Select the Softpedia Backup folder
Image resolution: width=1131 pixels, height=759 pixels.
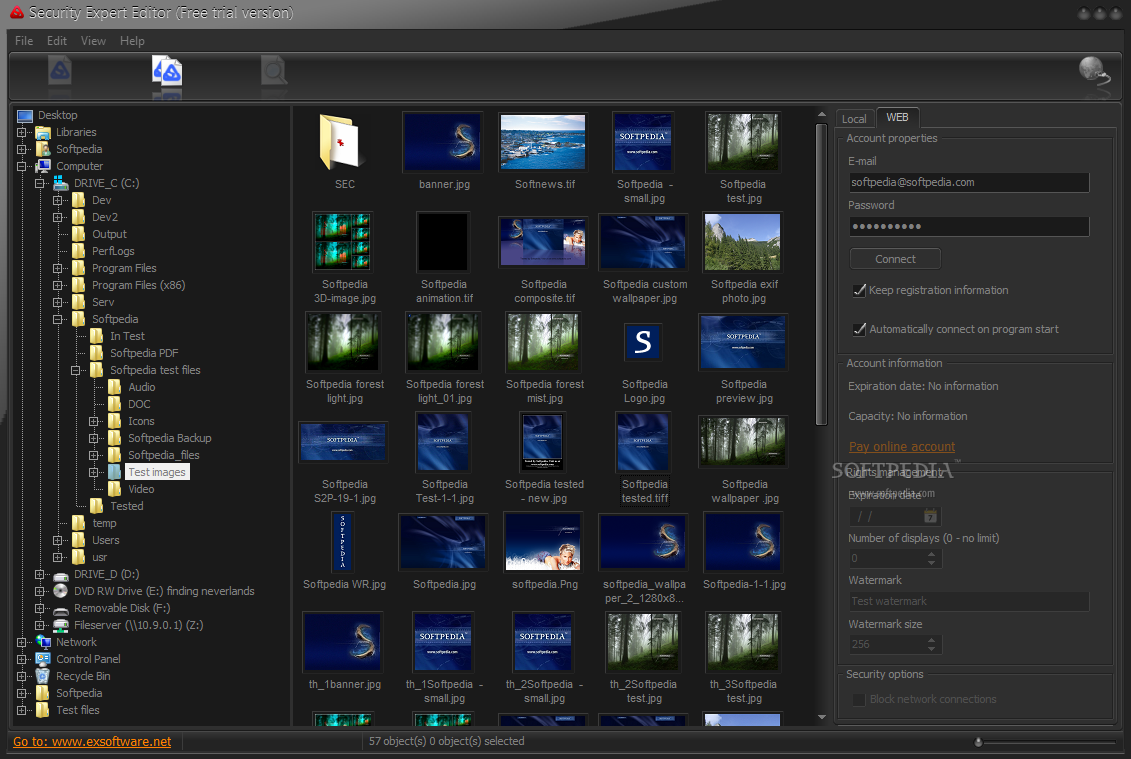tap(170, 439)
